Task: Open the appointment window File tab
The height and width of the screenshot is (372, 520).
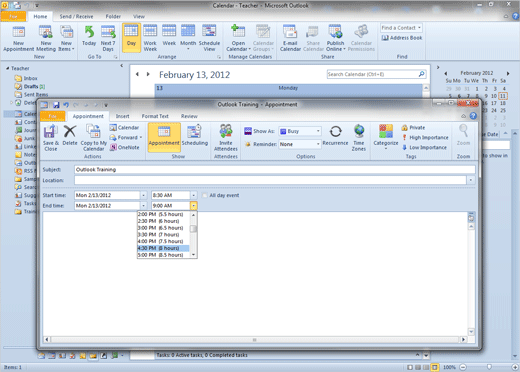Action: click(x=52, y=116)
